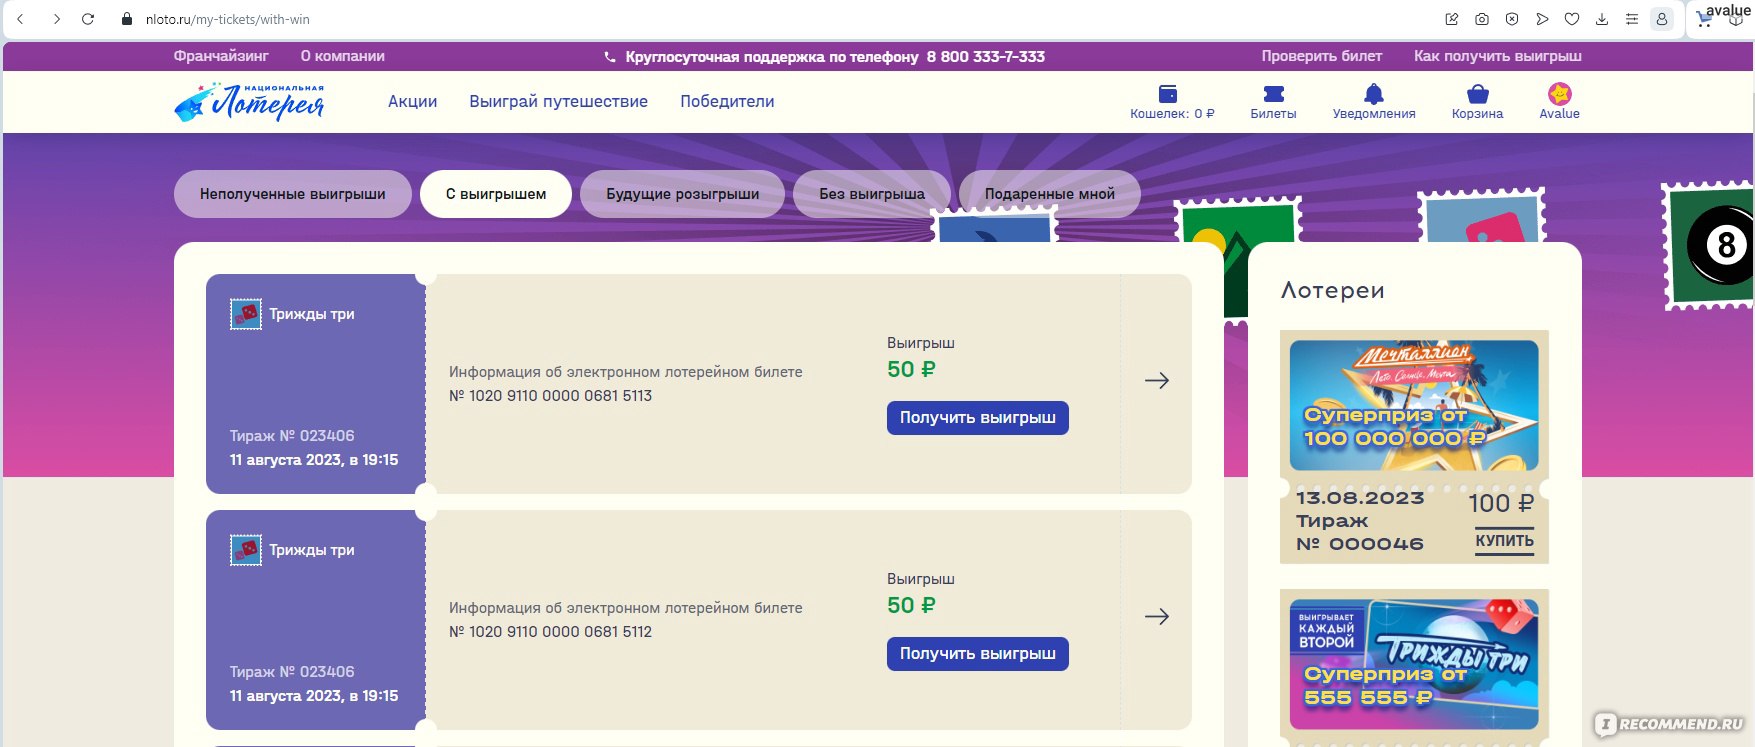Viewport: 1755px width, 747px height.
Task: Click the browser camera snapshot icon
Action: (x=1482, y=19)
